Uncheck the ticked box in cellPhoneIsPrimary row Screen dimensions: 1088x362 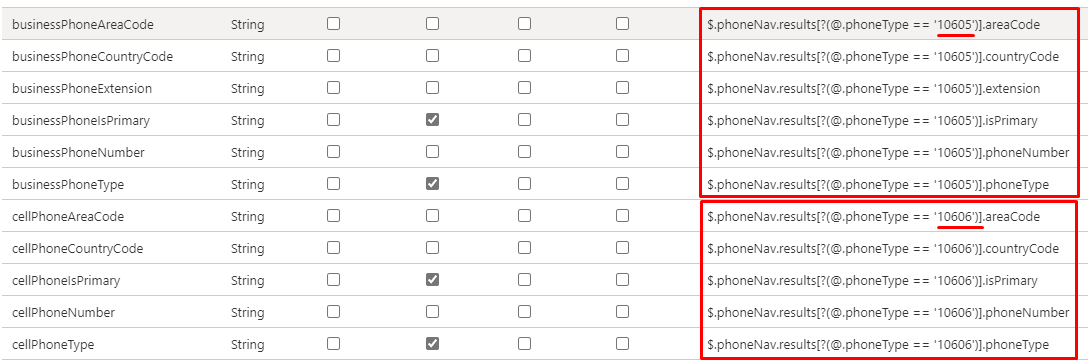coord(432,280)
